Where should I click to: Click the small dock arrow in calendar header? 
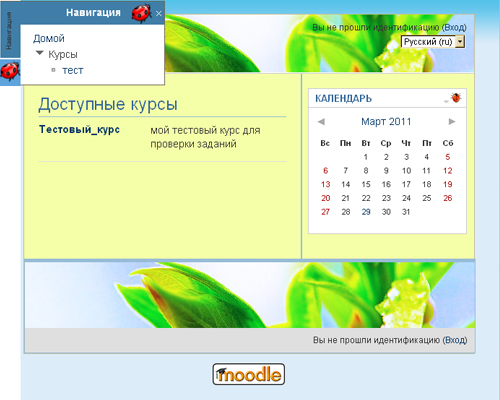pyautogui.click(x=446, y=101)
